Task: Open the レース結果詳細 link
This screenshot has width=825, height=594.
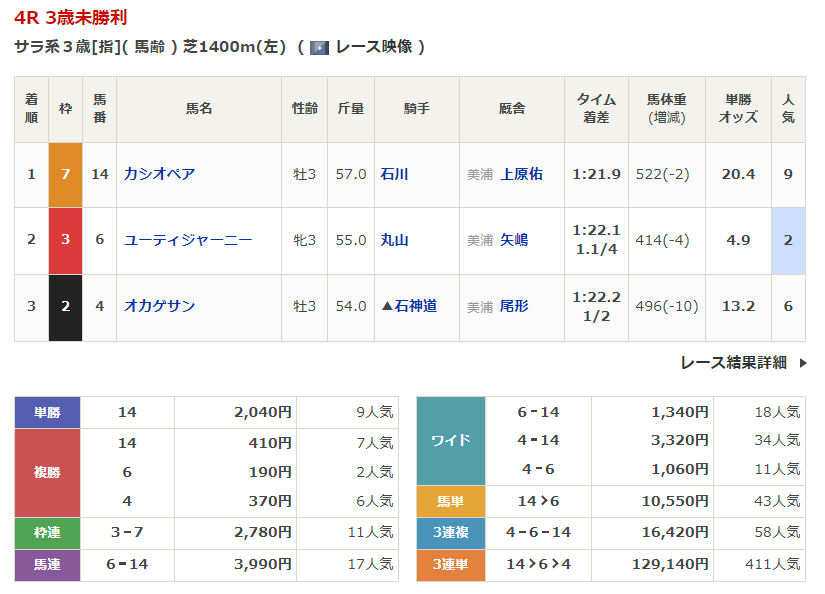Action: (733, 363)
